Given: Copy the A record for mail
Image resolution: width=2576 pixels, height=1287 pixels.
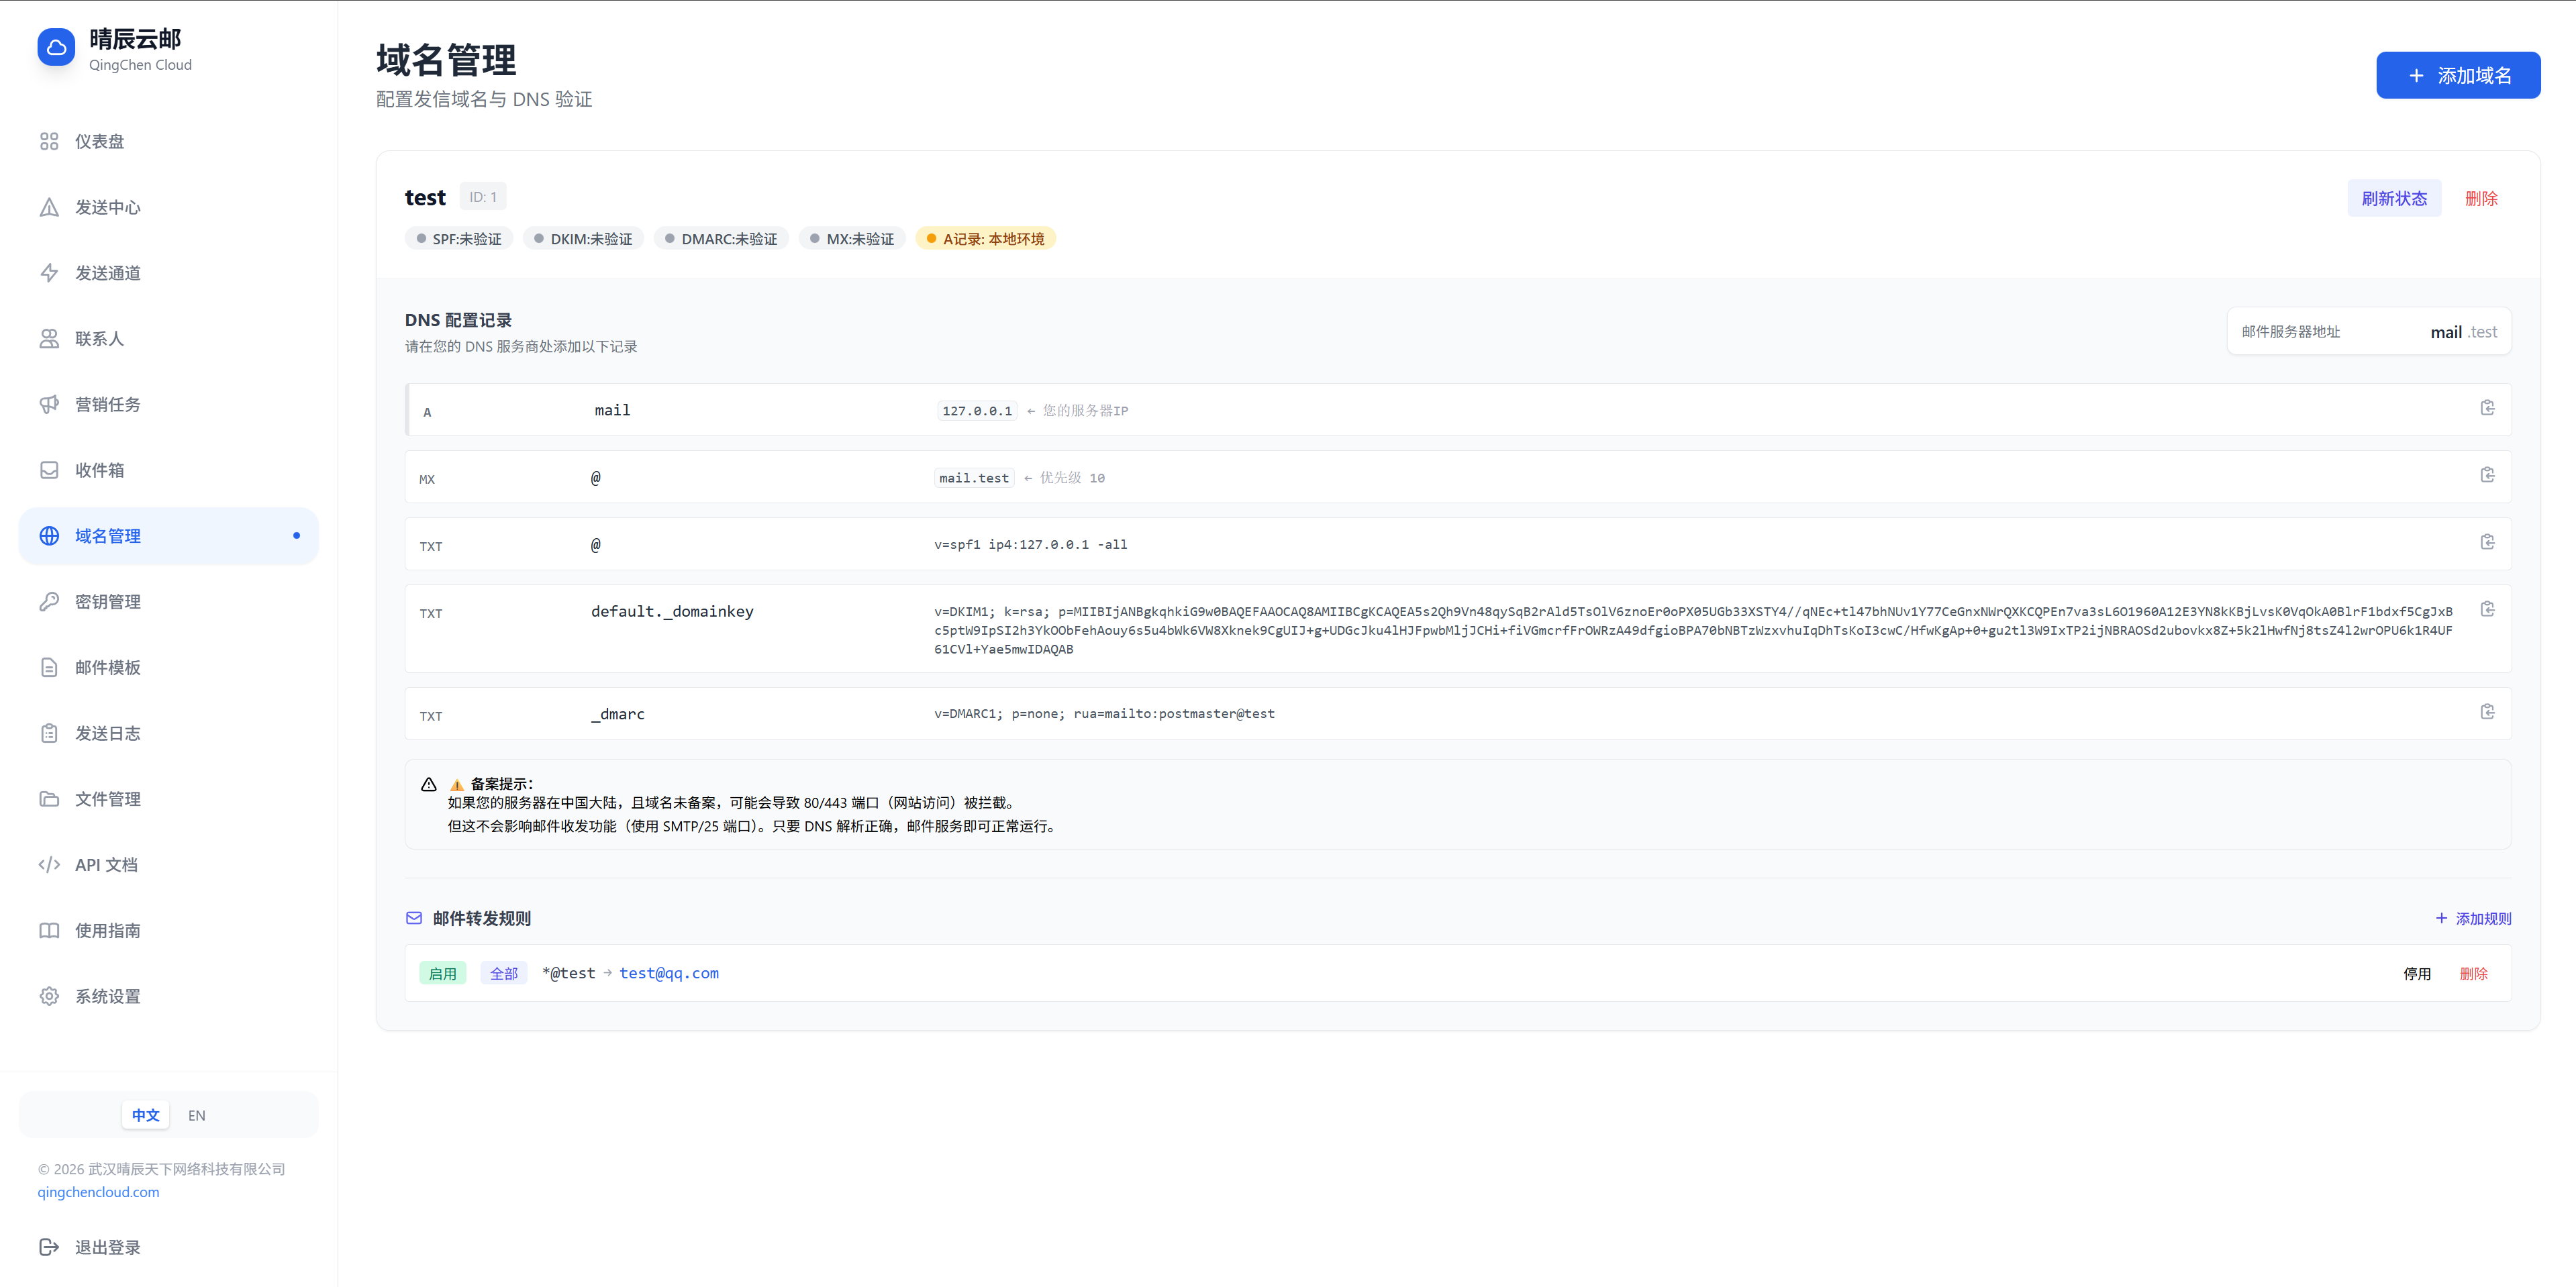Looking at the screenshot, I should pos(2487,408).
